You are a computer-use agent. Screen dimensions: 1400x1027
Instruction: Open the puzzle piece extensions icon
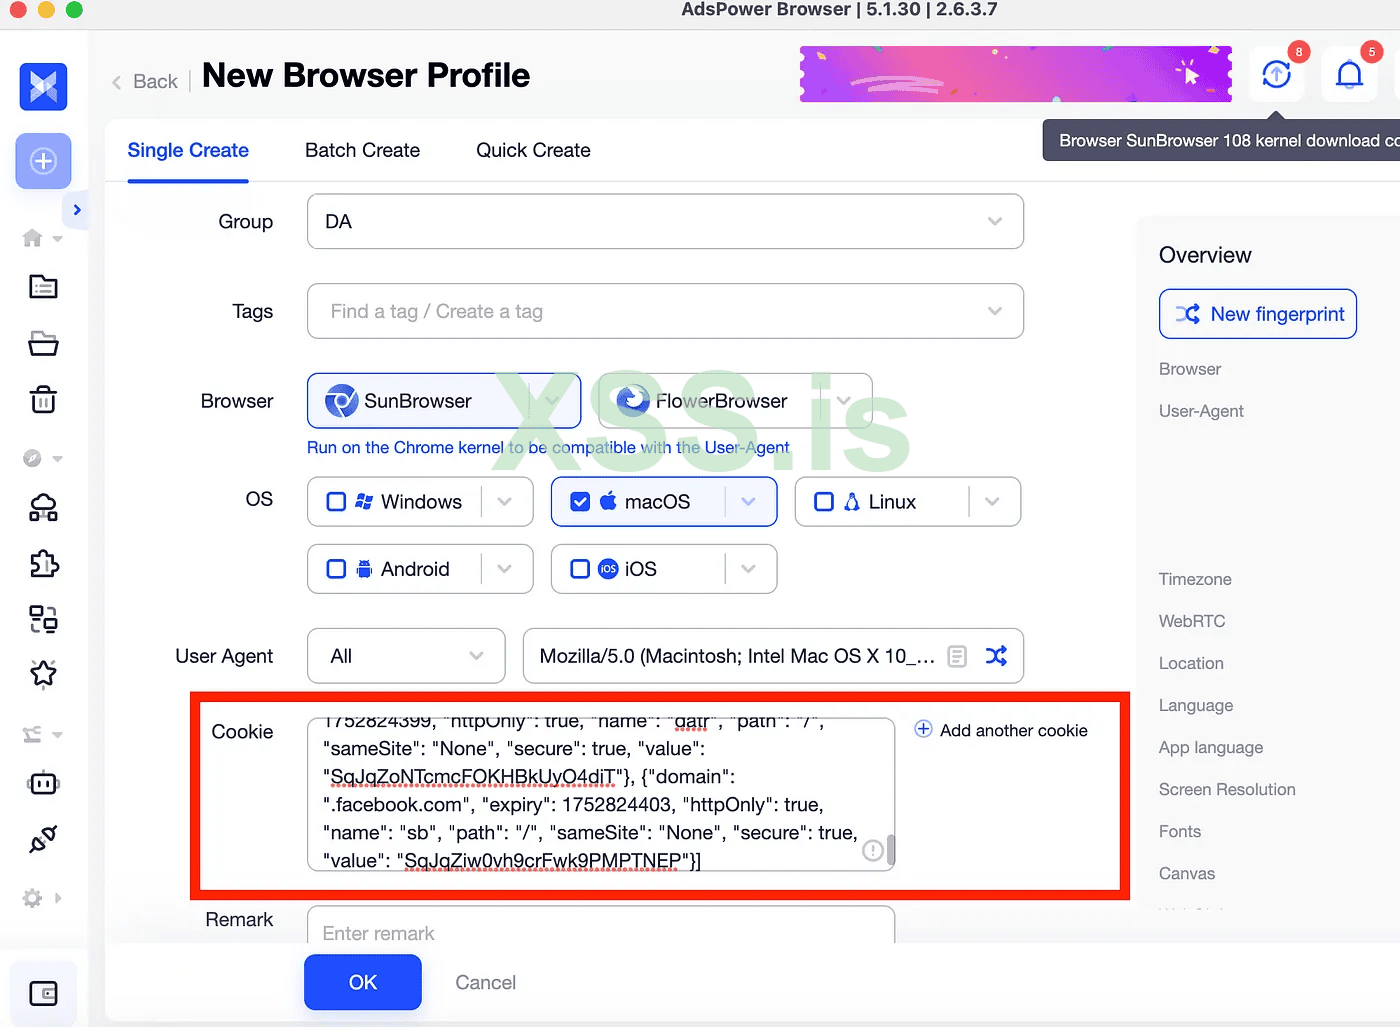point(43,564)
